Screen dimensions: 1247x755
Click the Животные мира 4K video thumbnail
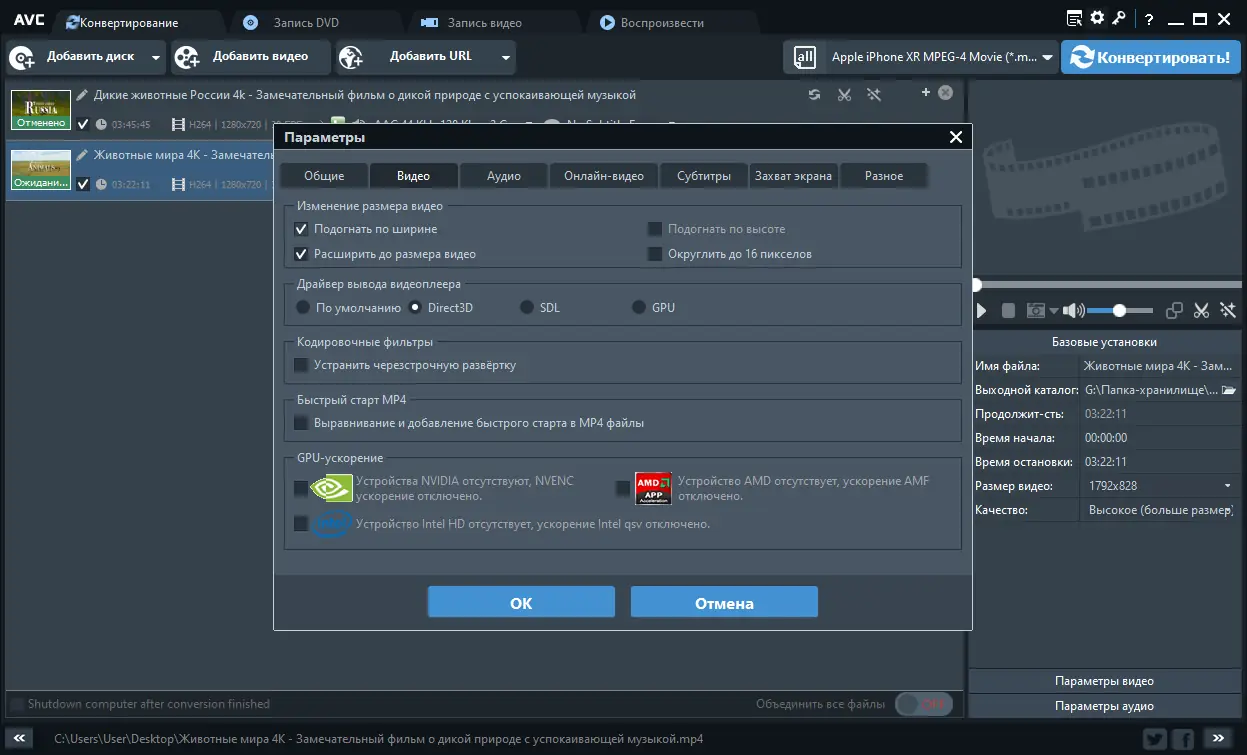point(40,169)
